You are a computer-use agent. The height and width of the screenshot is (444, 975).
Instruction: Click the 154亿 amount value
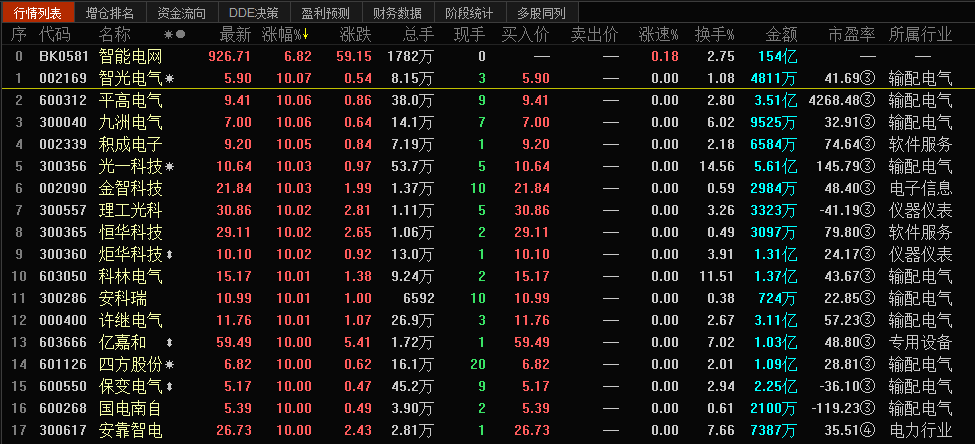(777, 57)
